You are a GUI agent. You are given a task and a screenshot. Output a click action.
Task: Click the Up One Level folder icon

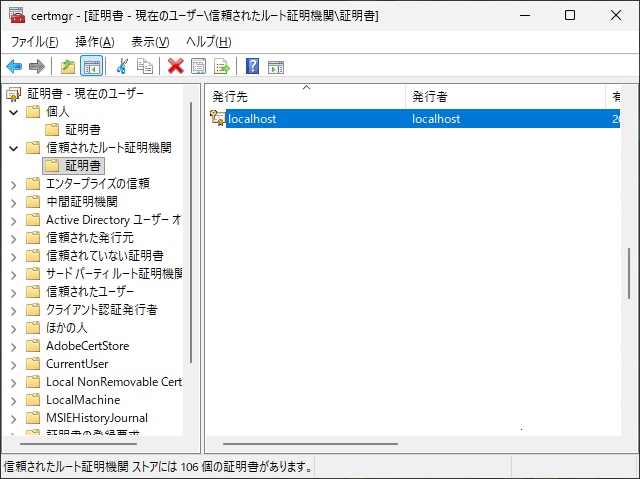click(x=67, y=67)
